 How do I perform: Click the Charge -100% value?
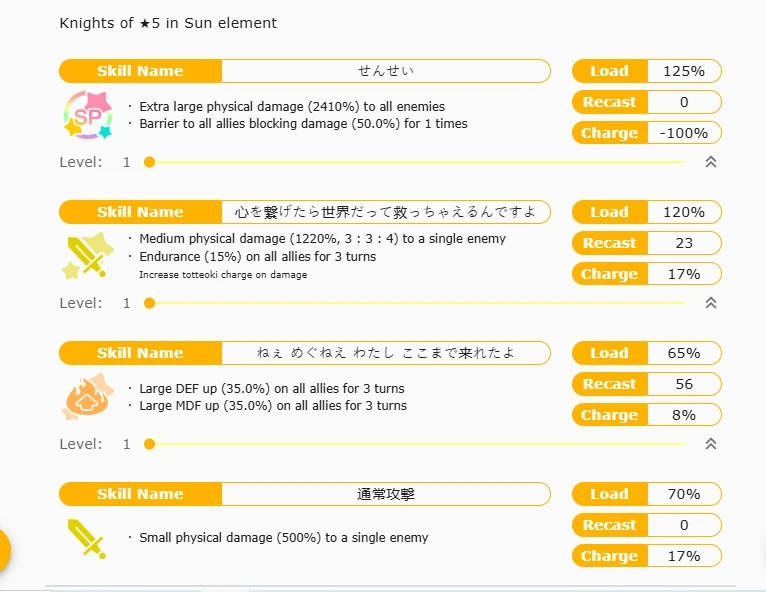coord(684,133)
